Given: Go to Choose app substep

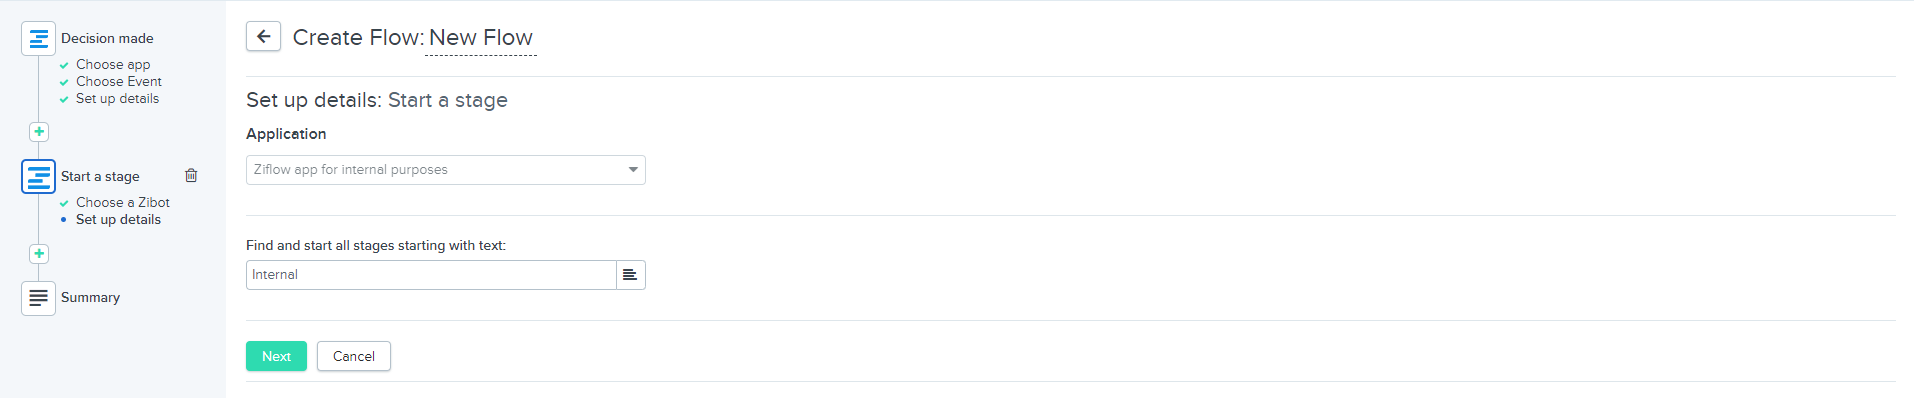Looking at the screenshot, I should (x=113, y=64).
